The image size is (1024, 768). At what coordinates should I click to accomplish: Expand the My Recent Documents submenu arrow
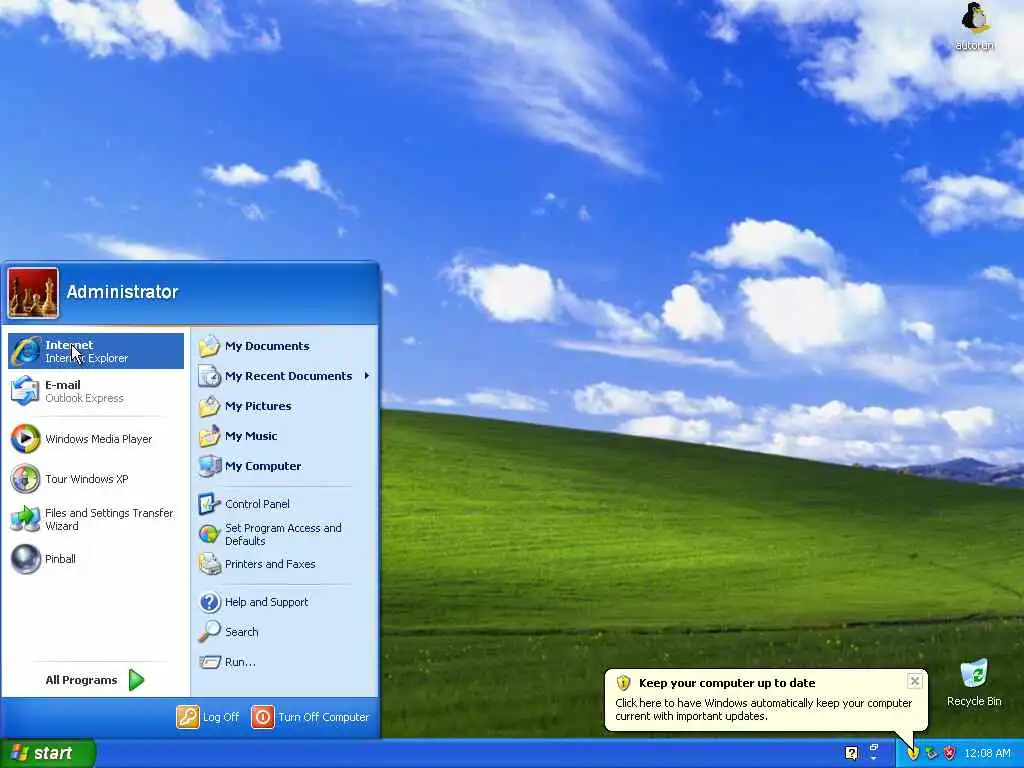point(367,376)
